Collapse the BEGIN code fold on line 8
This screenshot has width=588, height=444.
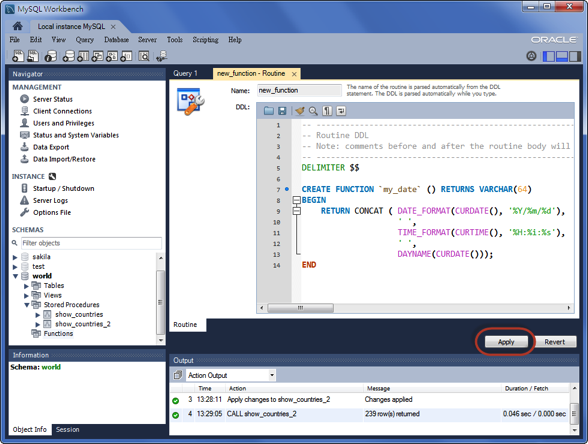(297, 200)
